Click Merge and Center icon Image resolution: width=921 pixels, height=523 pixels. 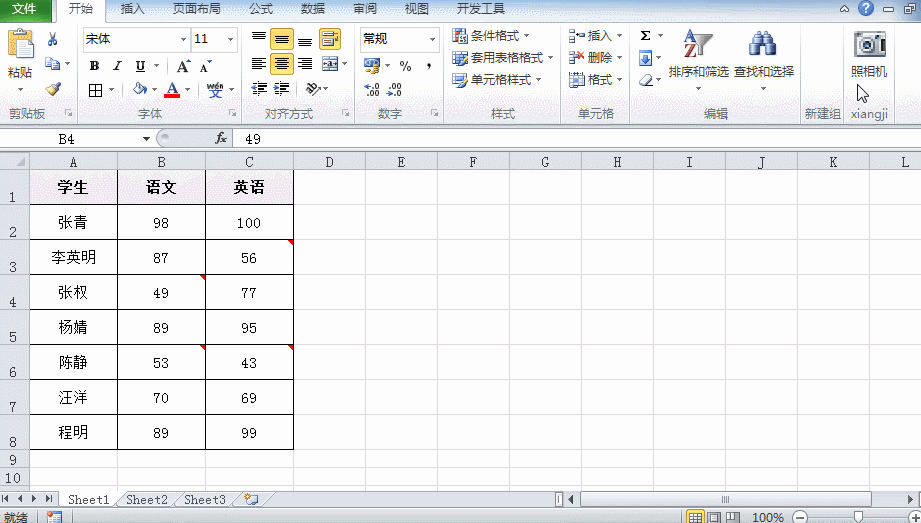330,63
